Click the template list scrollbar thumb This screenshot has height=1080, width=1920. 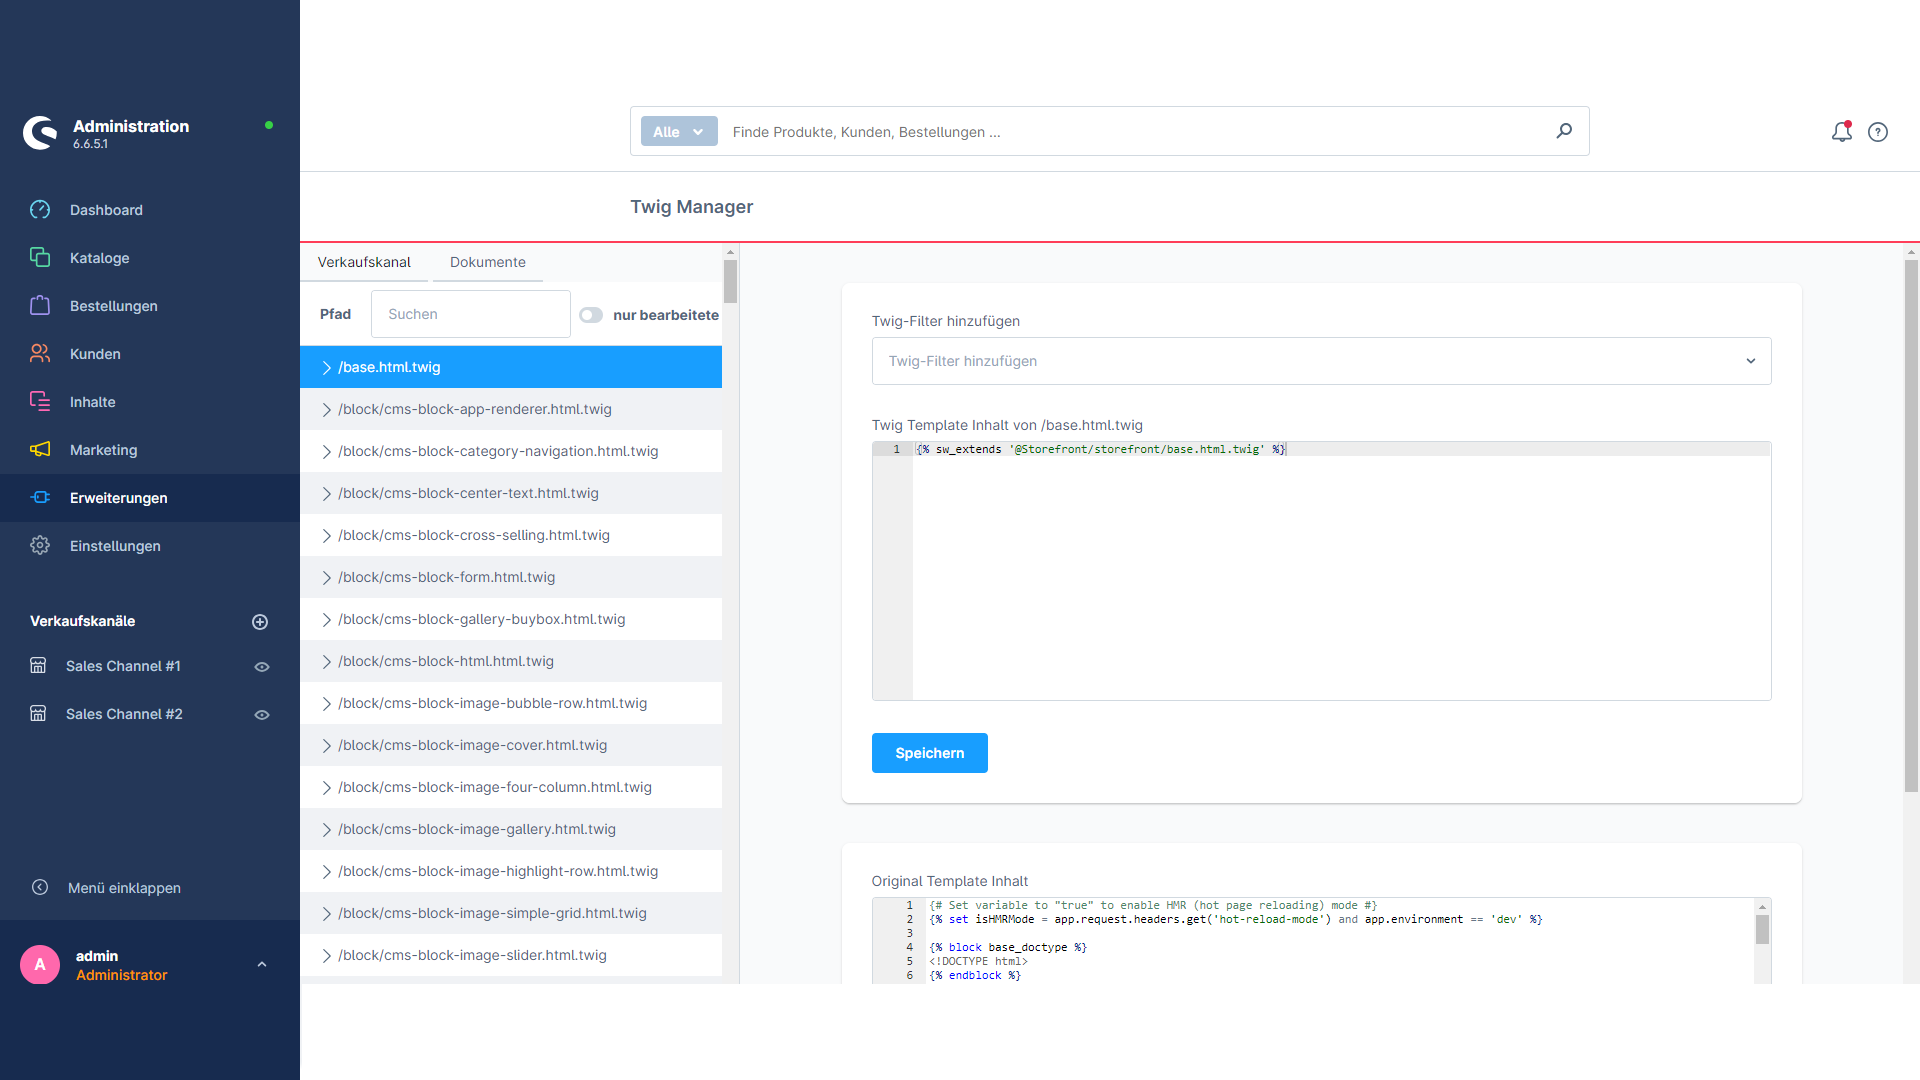[x=730, y=281]
